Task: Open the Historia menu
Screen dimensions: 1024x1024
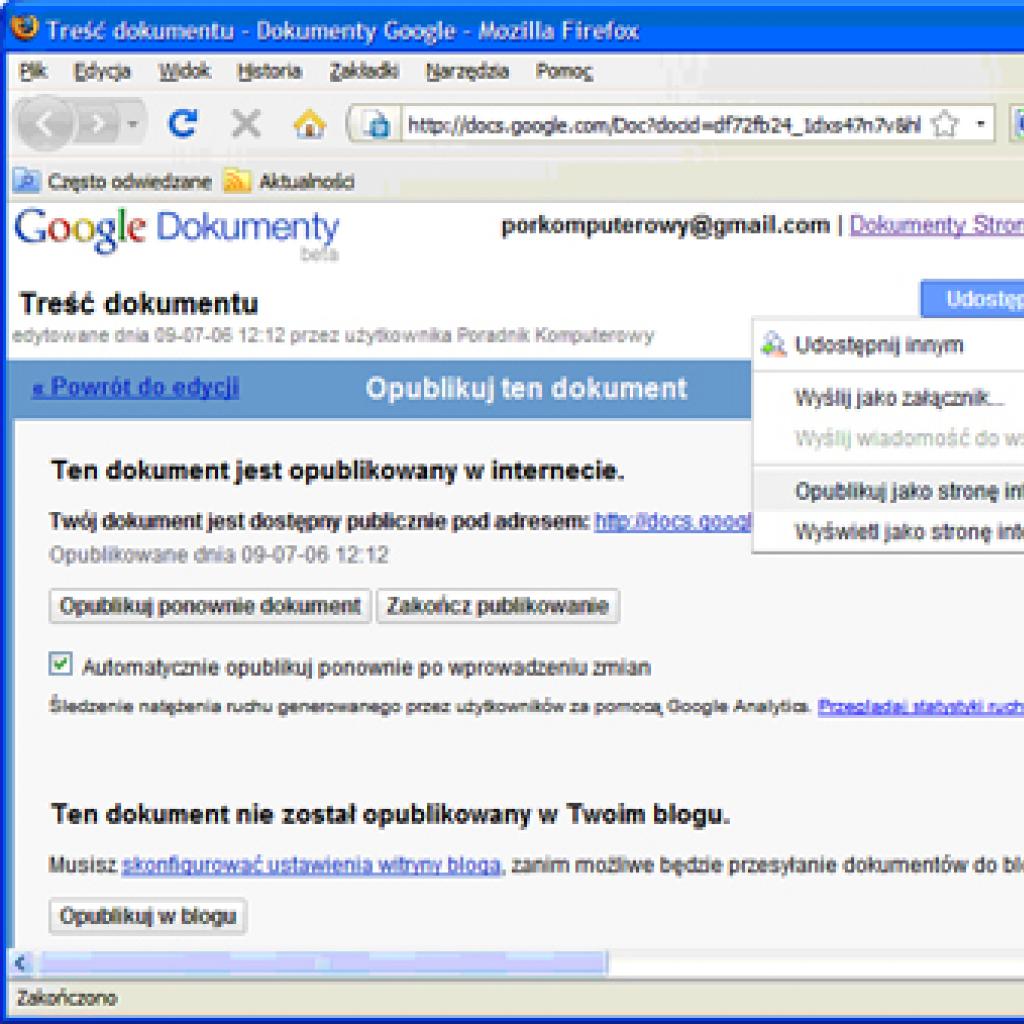Action: [269, 71]
